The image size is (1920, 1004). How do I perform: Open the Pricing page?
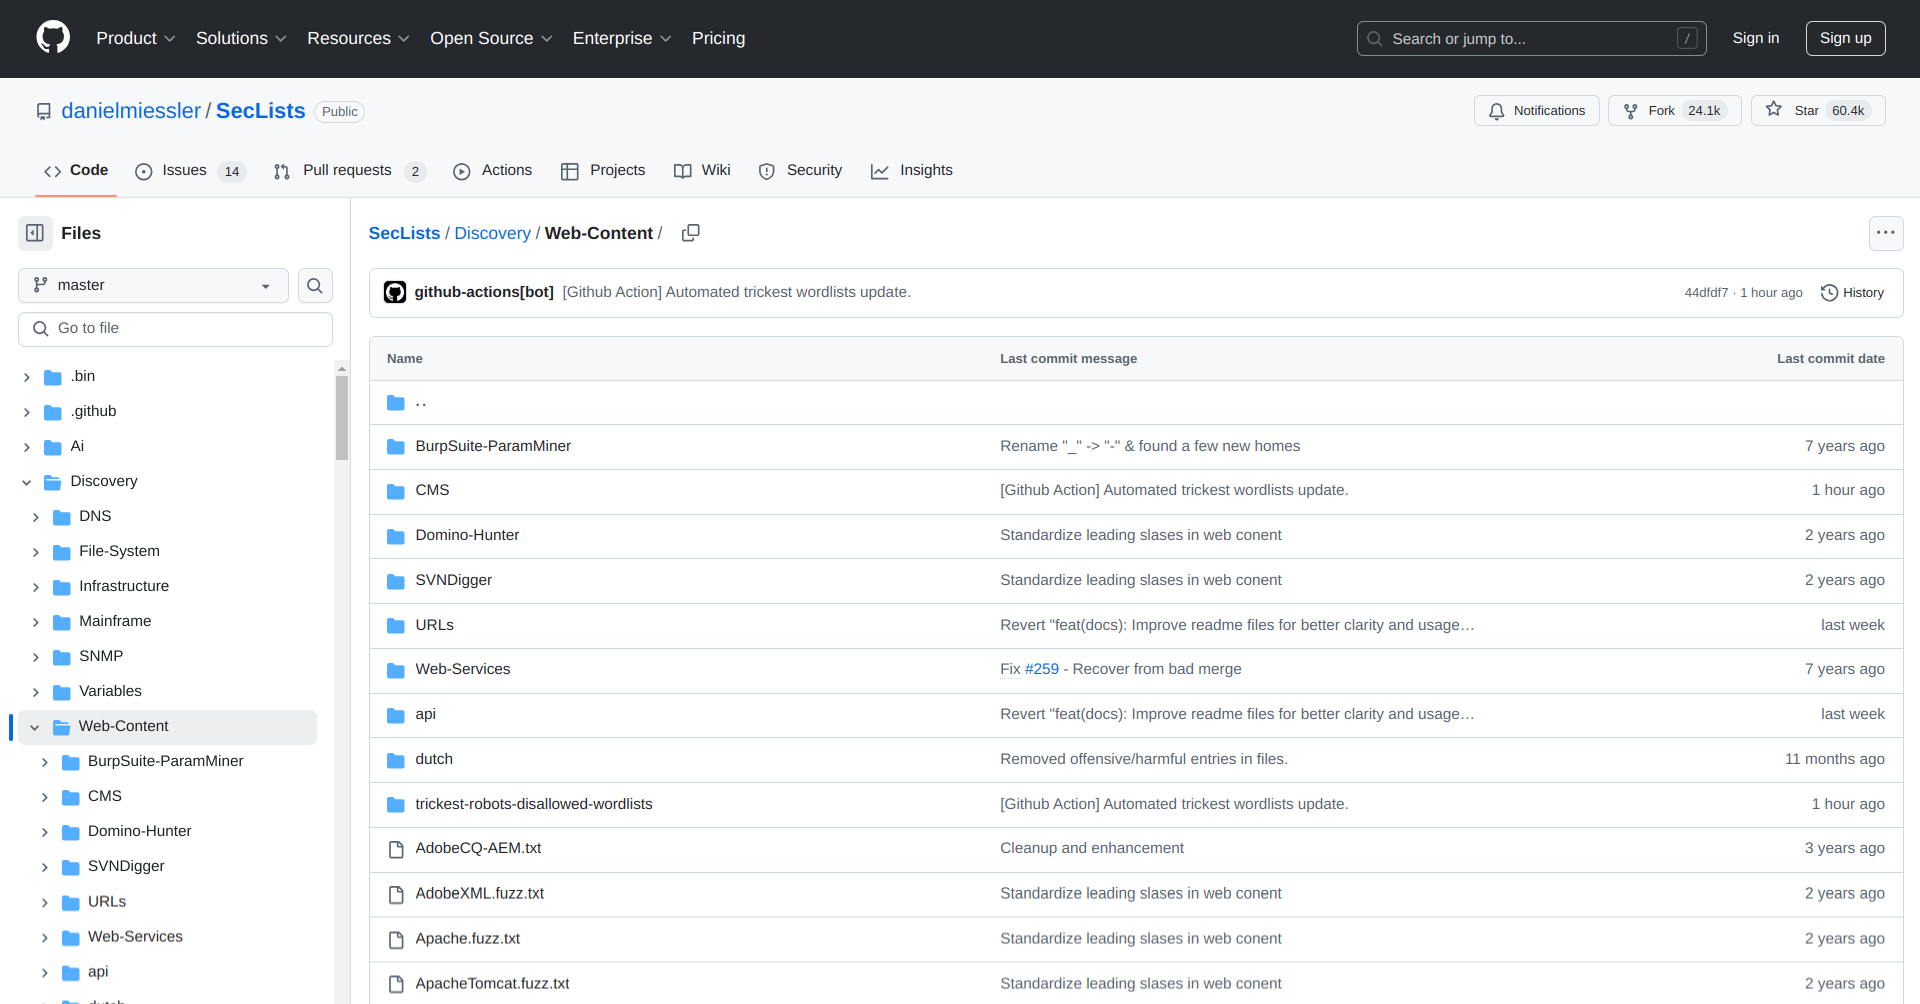[x=718, y=38]
